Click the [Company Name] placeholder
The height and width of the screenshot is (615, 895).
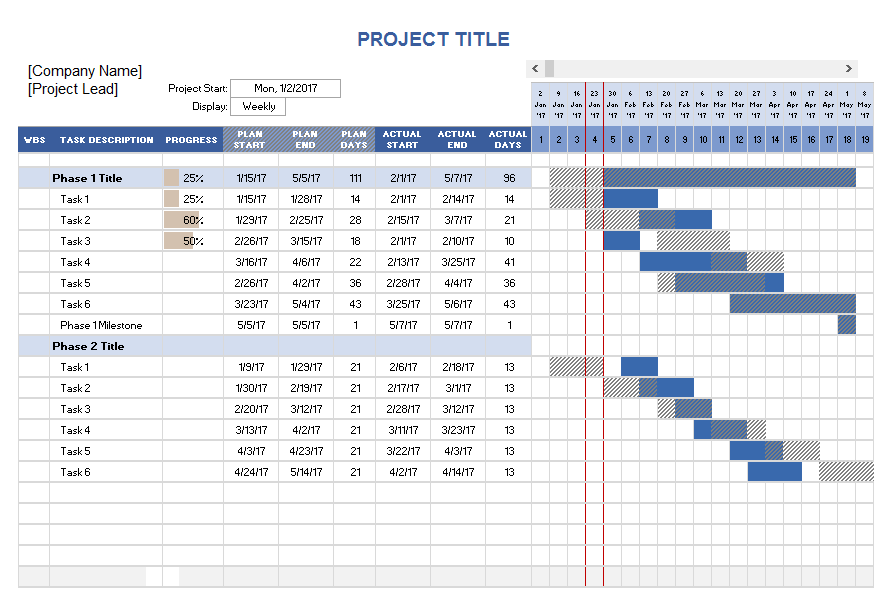[x=85, y=71]
